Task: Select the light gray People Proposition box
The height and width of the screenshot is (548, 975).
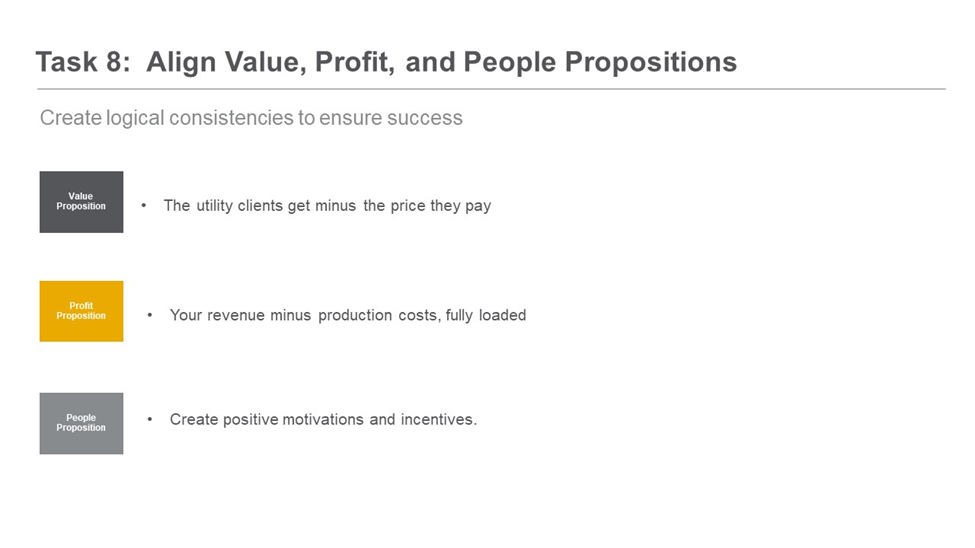Action: tap(81, 423)
